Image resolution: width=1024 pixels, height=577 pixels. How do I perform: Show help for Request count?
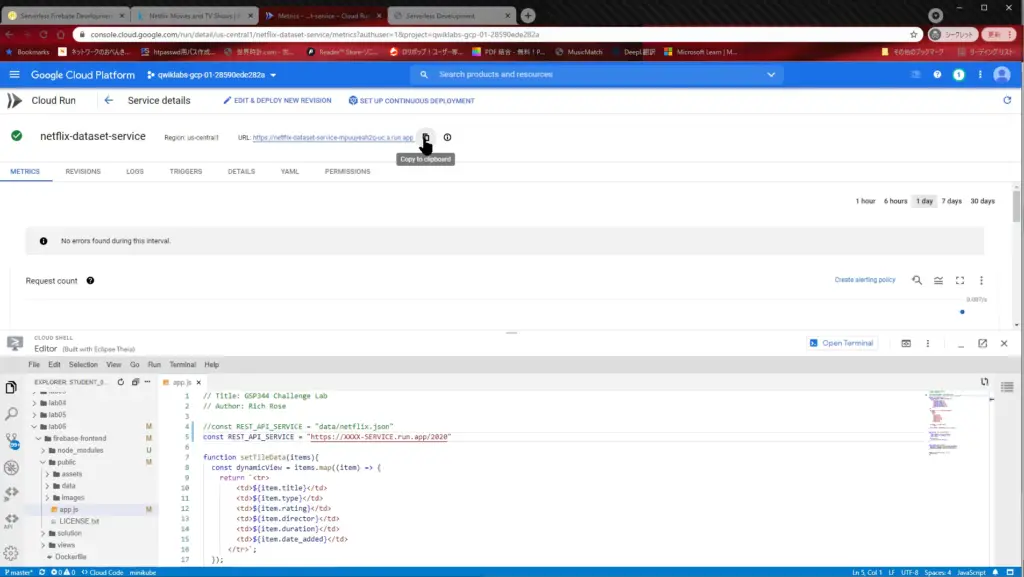pyautogui.click(x=90, y=281)
